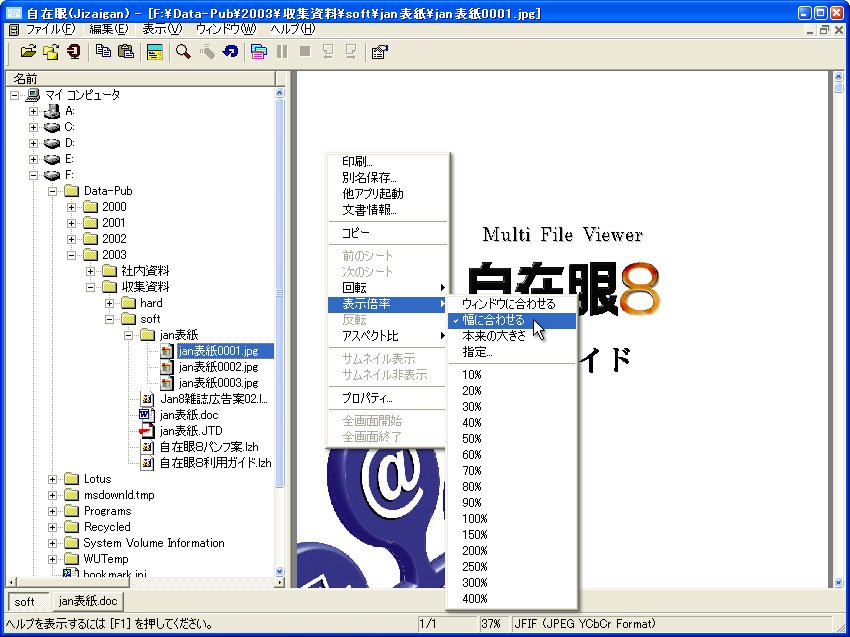Screen dimensions: 850x637
Task: Collapse the jan表紙 folder
Action: click(x=128, y=335)
